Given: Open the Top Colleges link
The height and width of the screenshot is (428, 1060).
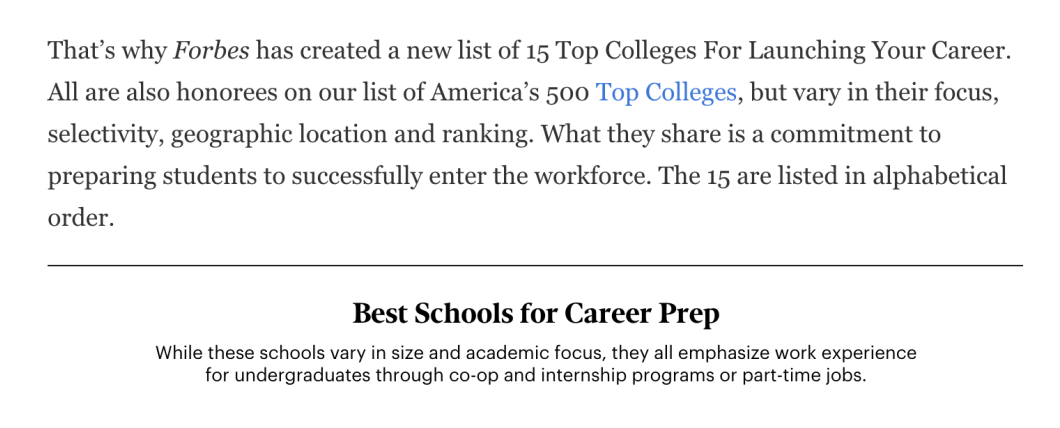Looking at the screenshot, I should pos(666,93).
